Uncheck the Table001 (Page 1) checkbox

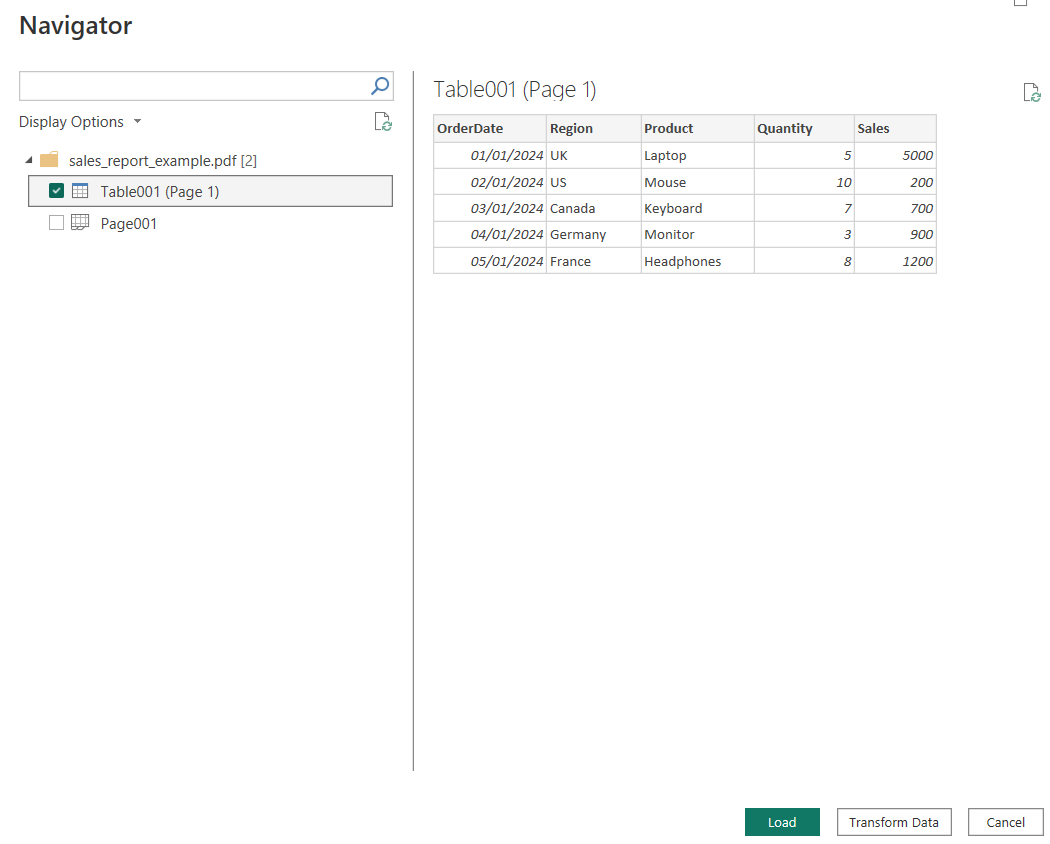click(x=57, y=191)
